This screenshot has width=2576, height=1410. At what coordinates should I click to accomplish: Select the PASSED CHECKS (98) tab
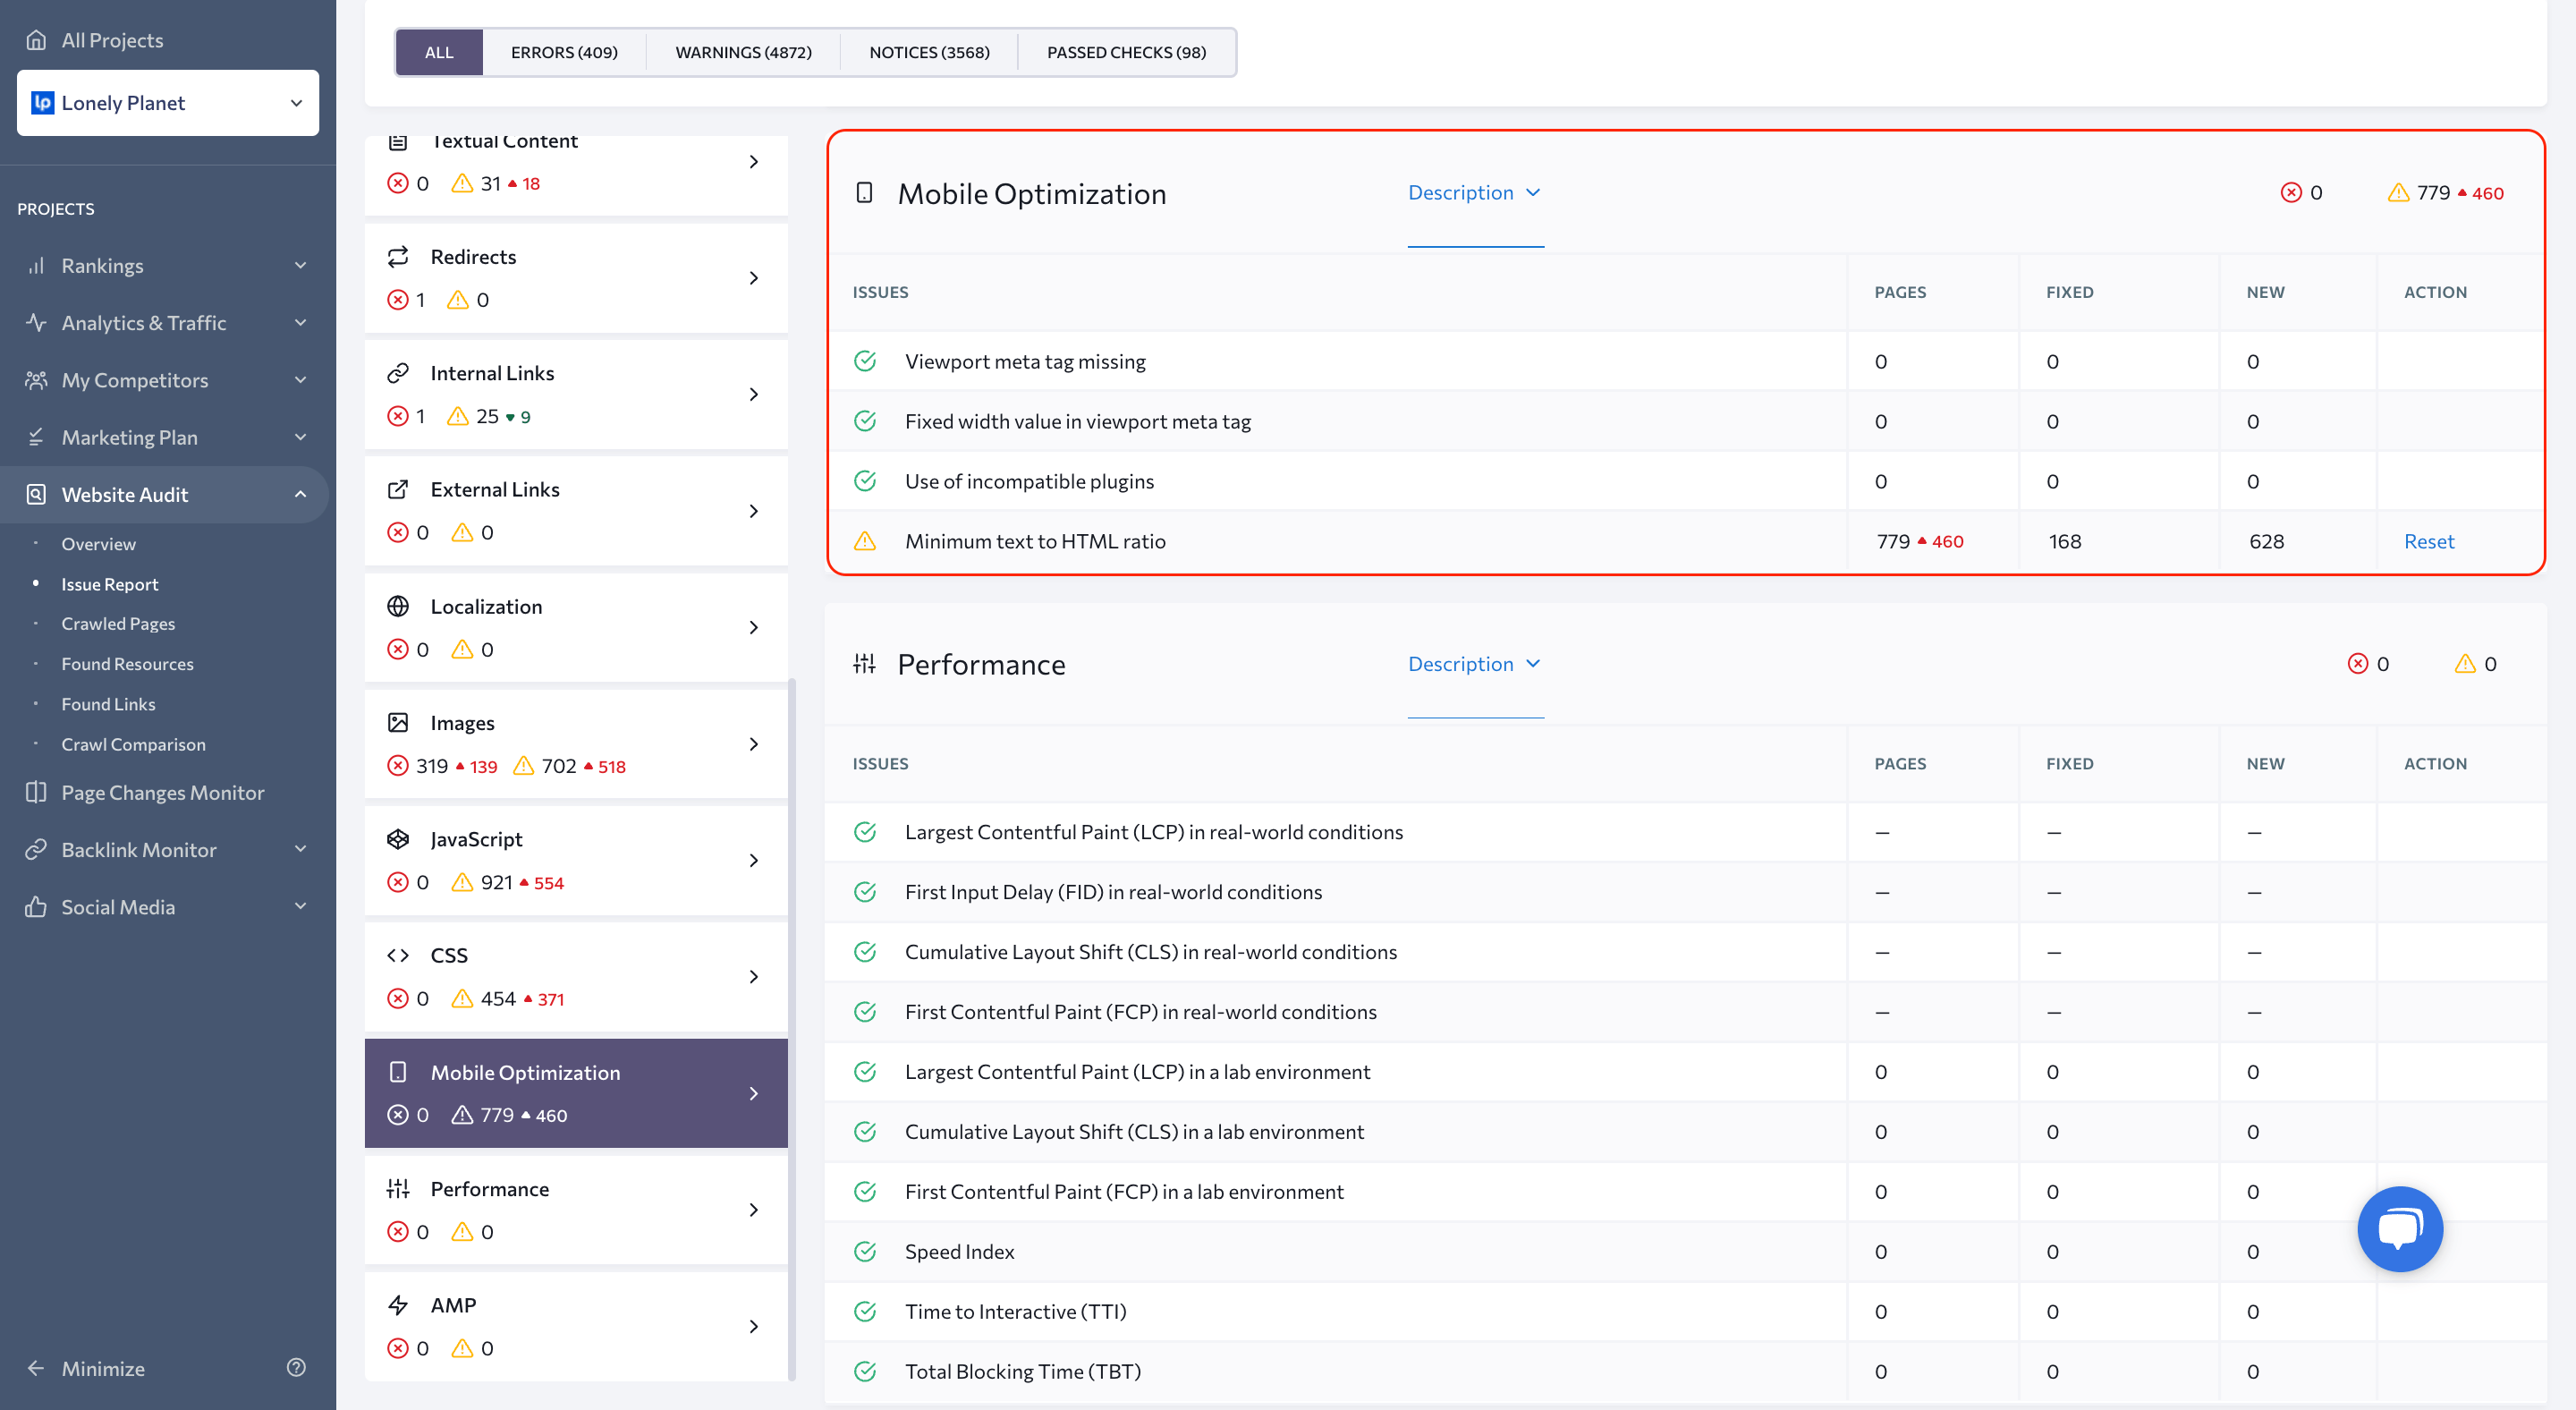coord(1125,50)
